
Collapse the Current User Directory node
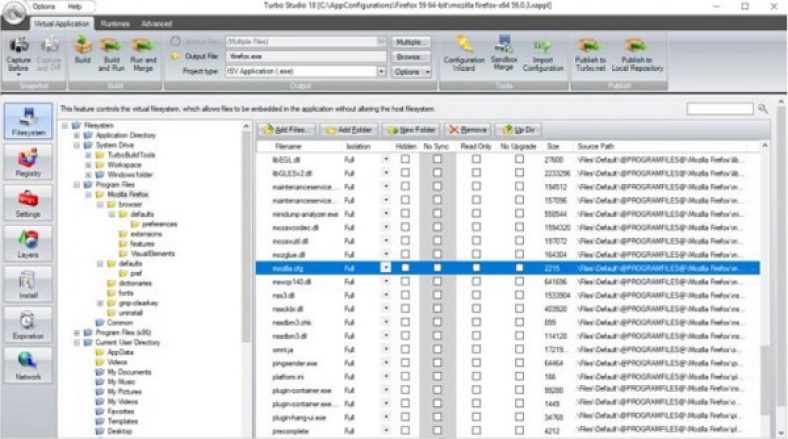click(77, 343)
